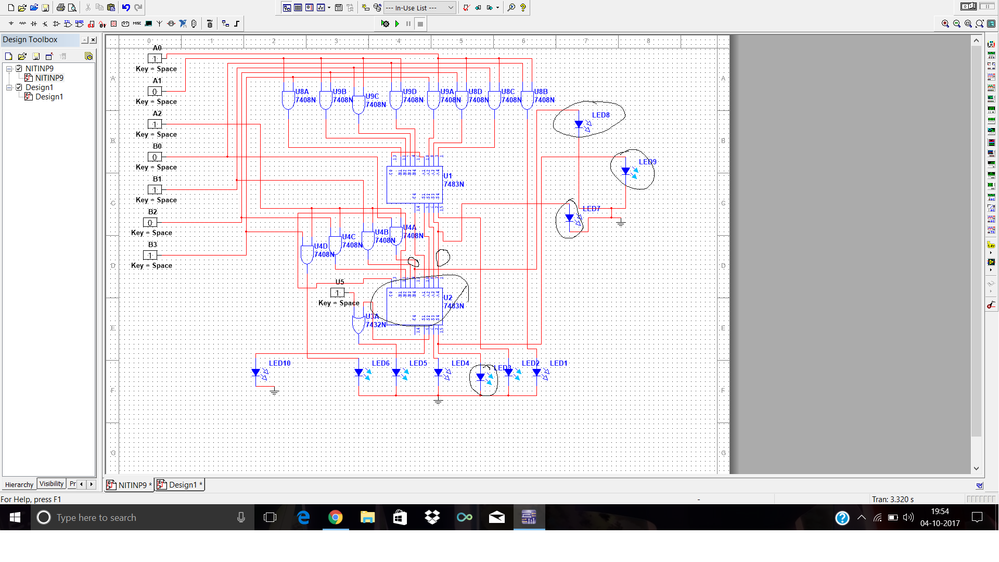999x562 pixels.
Task: Click the vertical scrollbar down arrow
Action: (x=976, y=468)
